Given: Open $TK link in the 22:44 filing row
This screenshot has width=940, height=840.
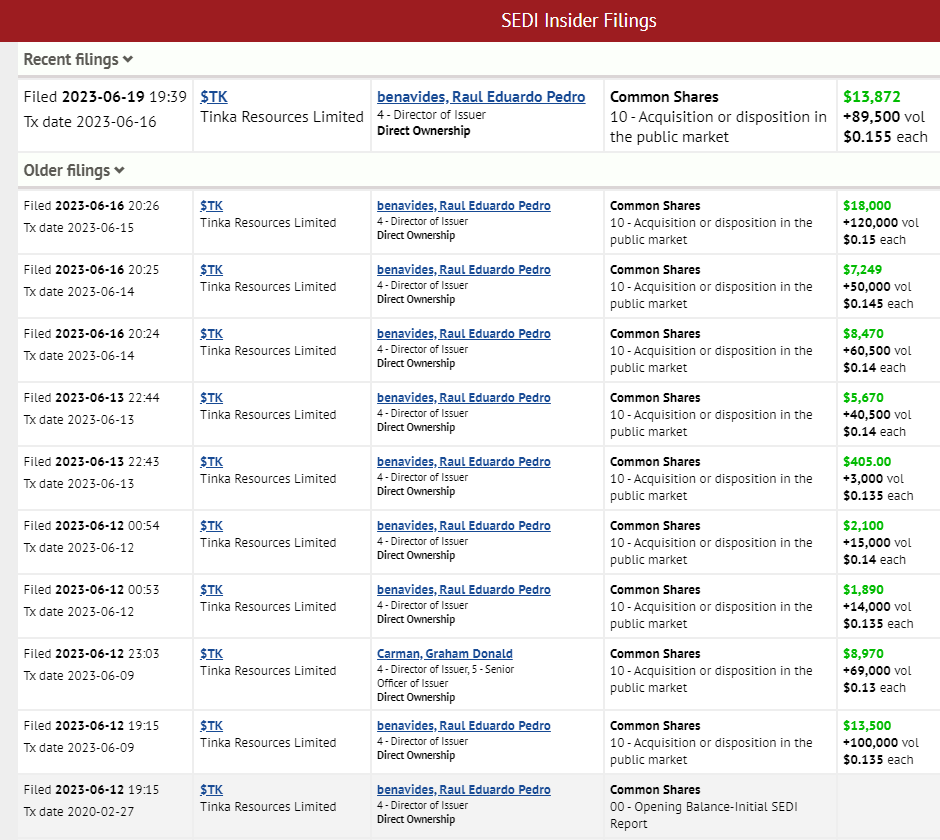Looking at the screenshot, I should (212, 398).
